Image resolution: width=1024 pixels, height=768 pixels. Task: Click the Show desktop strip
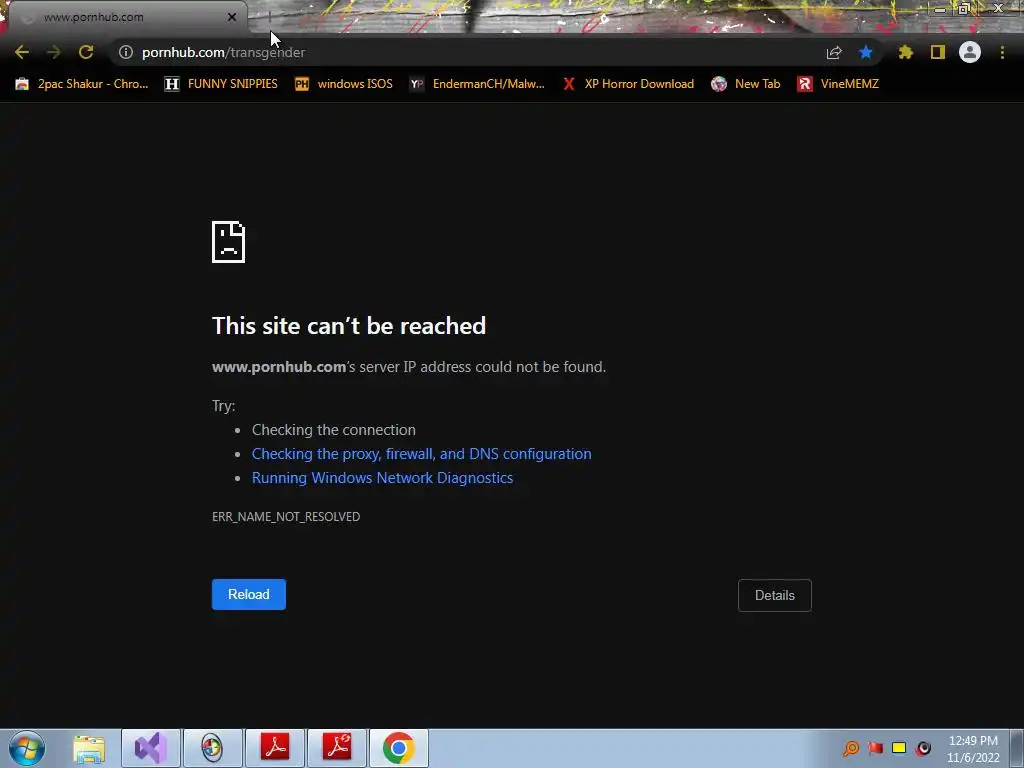(x=1017, y=748)
